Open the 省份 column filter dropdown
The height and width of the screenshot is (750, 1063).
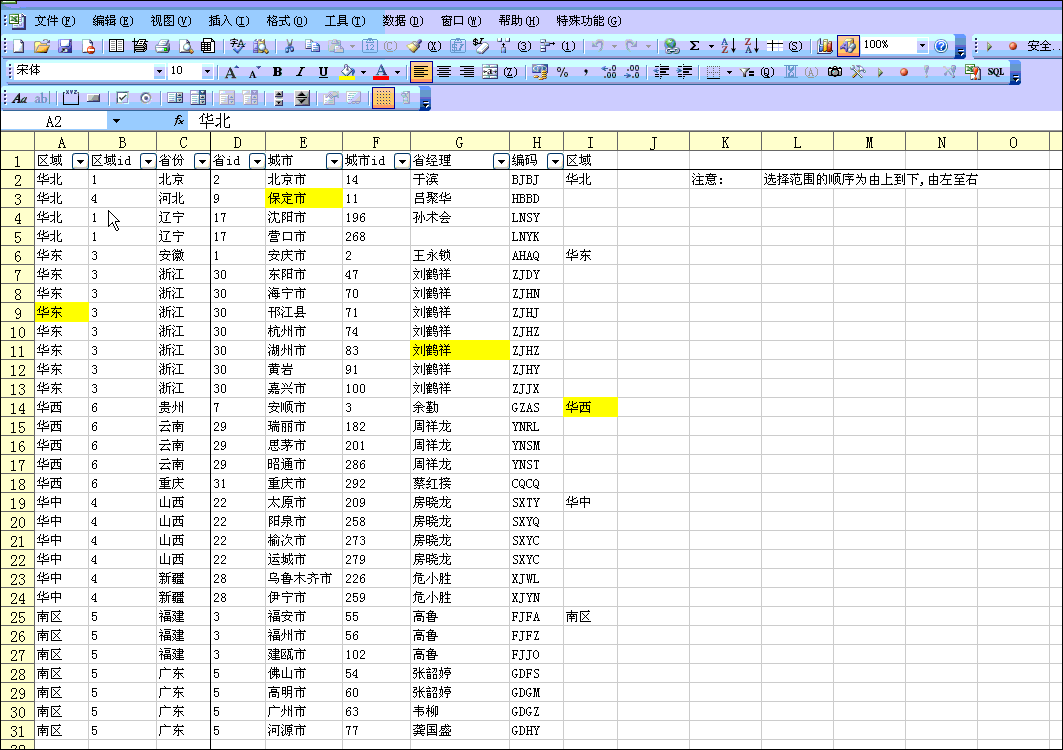point(201,161)
